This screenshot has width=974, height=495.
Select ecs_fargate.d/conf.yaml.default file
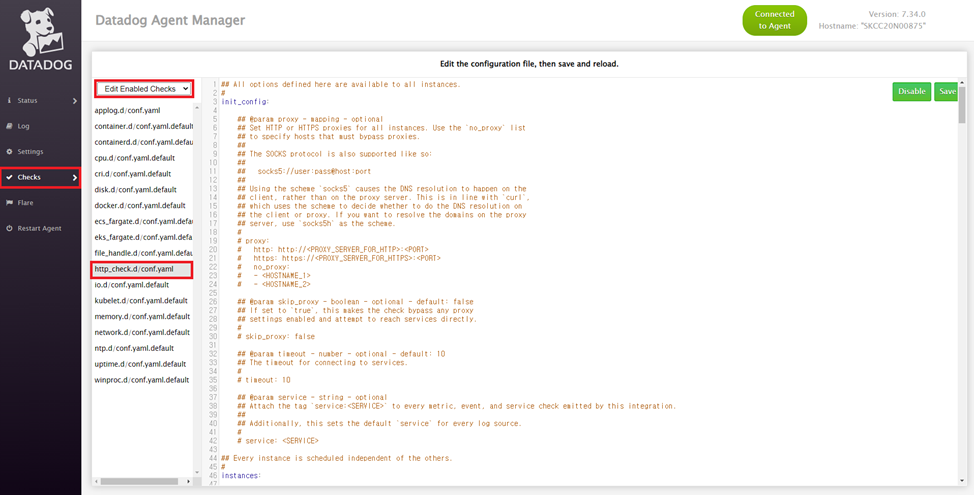[x=143, y=221]
